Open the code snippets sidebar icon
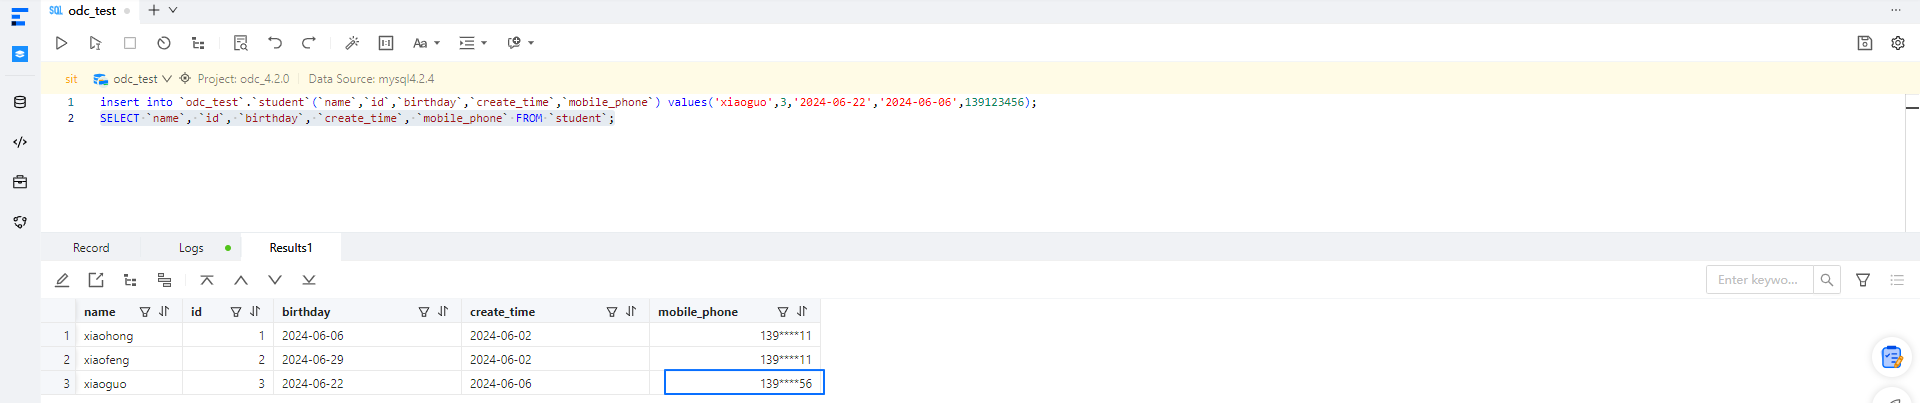Image resolution: width=1920 pixels, height=403 pixels. [x=20, y=142]
